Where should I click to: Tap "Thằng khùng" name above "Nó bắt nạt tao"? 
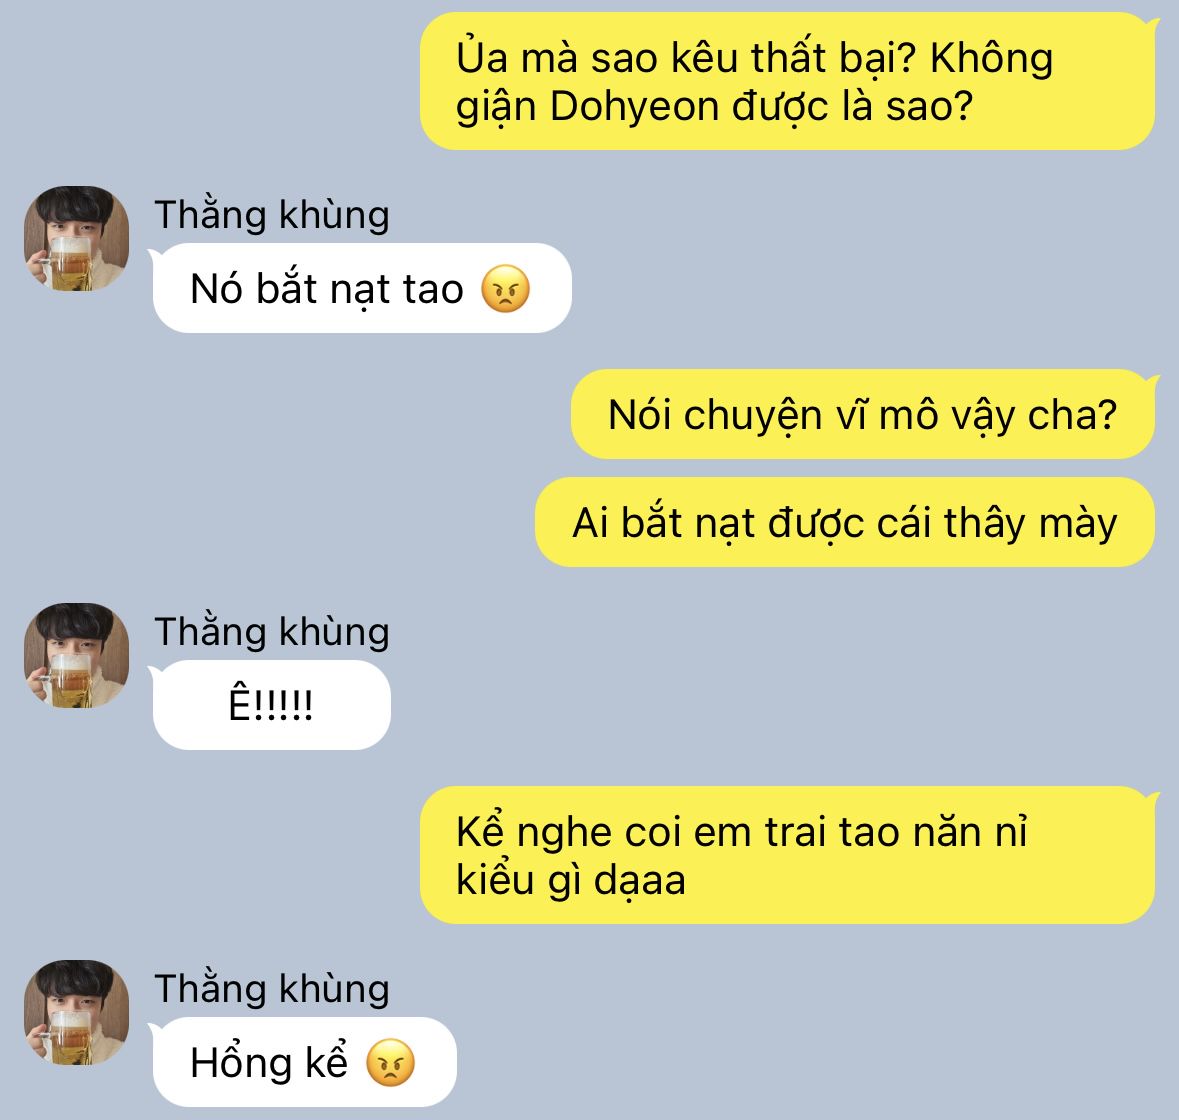[272, 215]
